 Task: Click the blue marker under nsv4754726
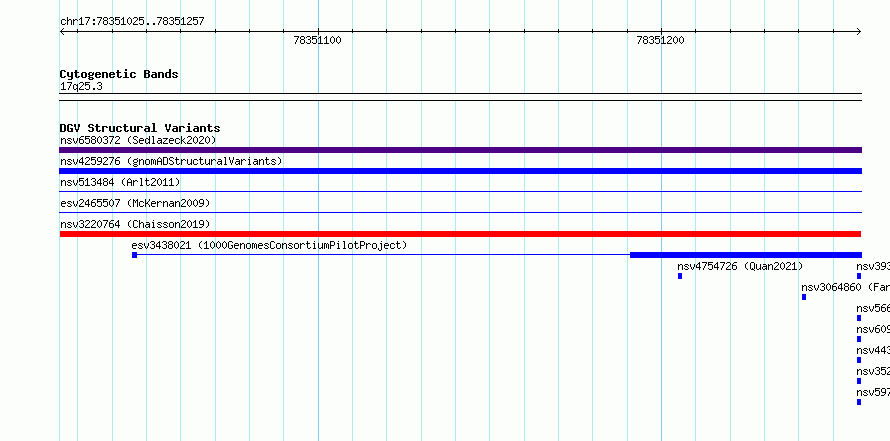coord(680,276)
